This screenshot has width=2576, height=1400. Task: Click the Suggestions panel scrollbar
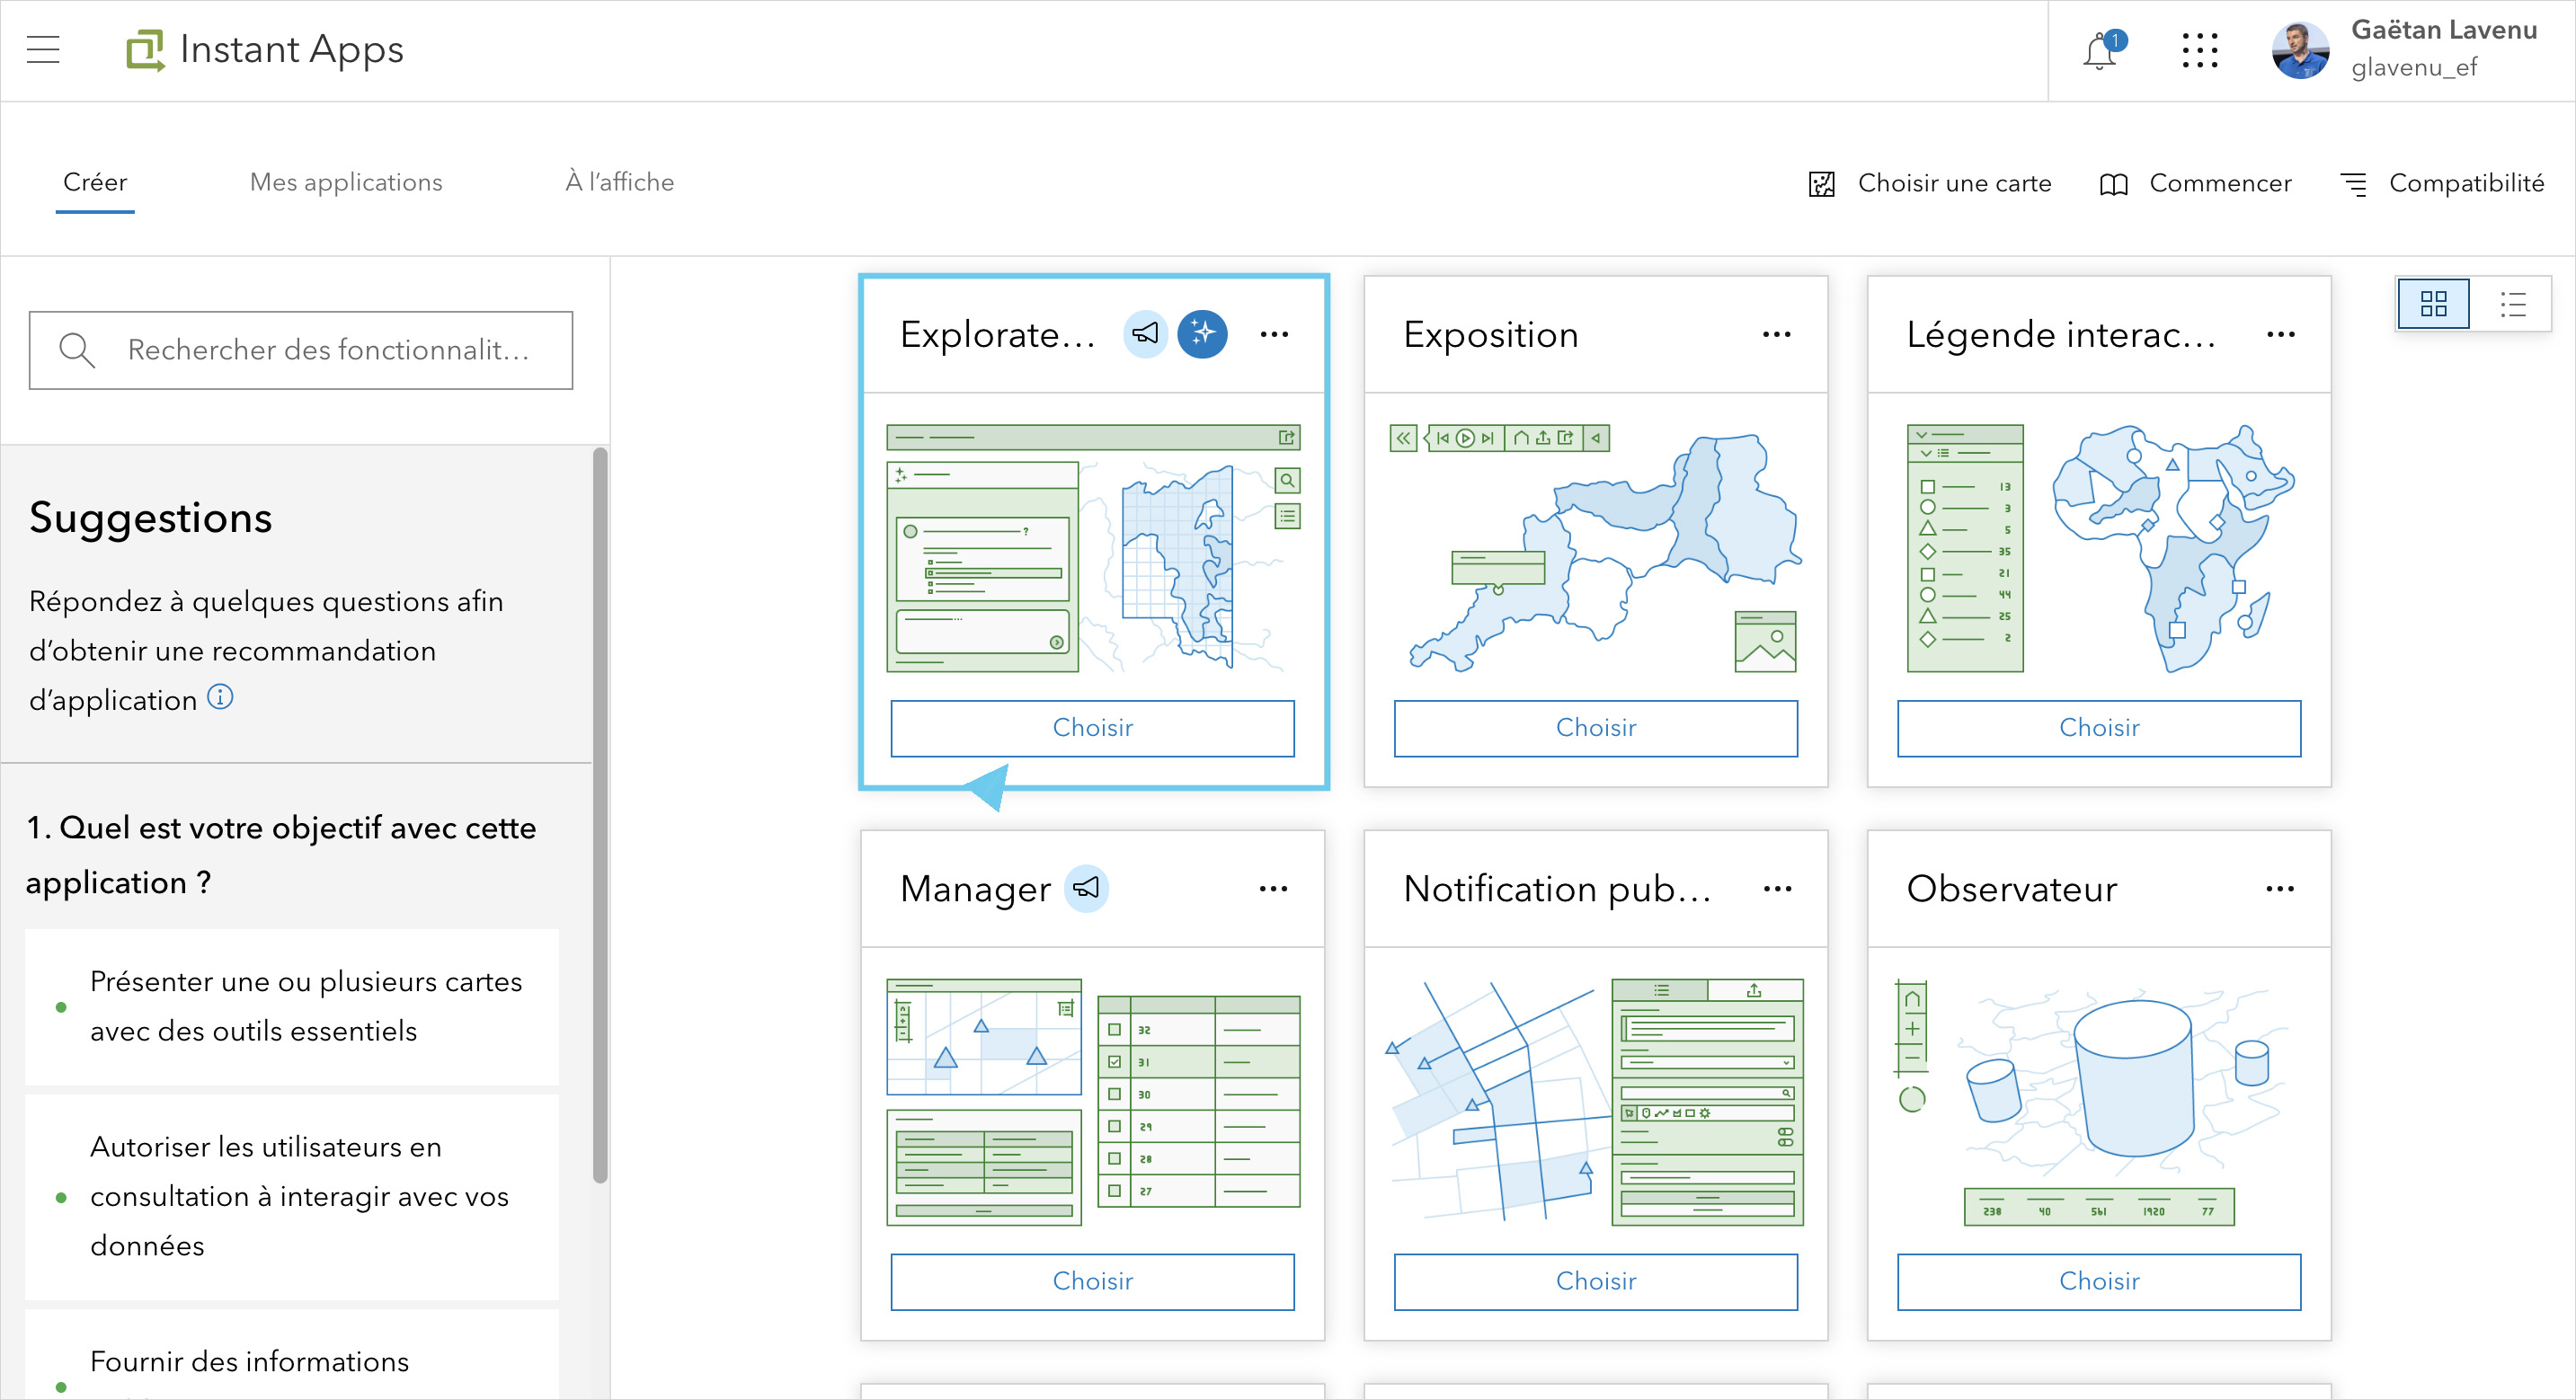(600, 815)
